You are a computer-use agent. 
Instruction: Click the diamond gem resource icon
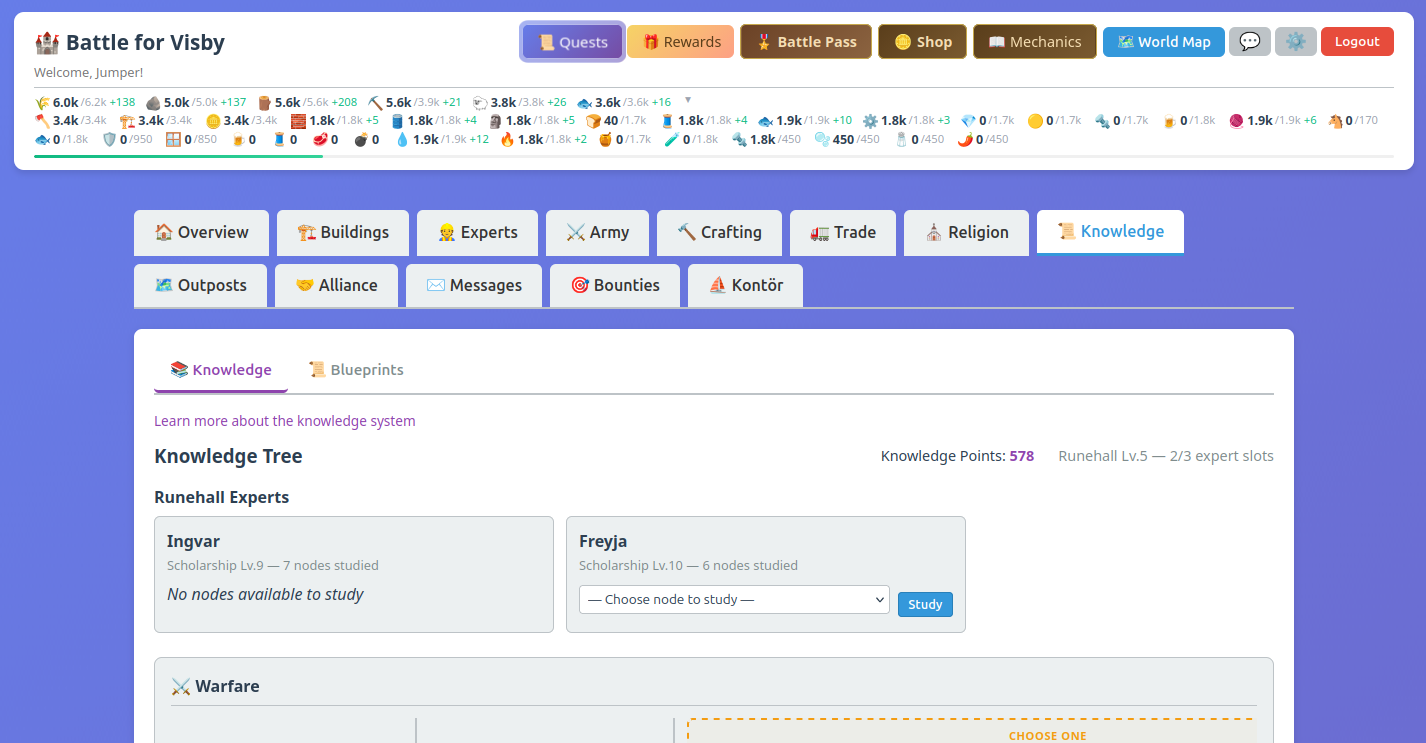(x=968, y=121)
